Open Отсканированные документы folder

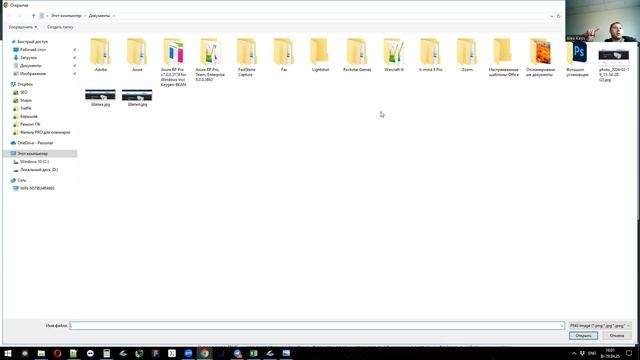[540, 57]
